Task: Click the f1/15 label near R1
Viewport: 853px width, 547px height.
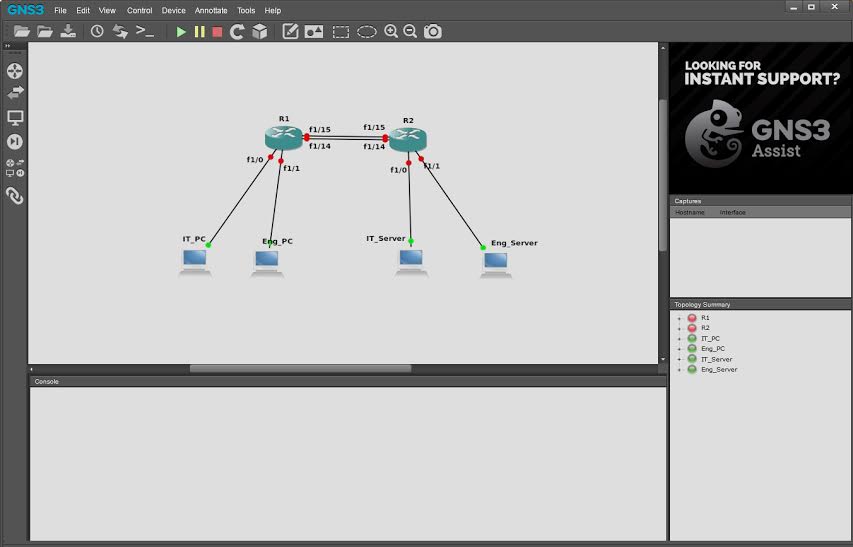Action: pos(320,129)
